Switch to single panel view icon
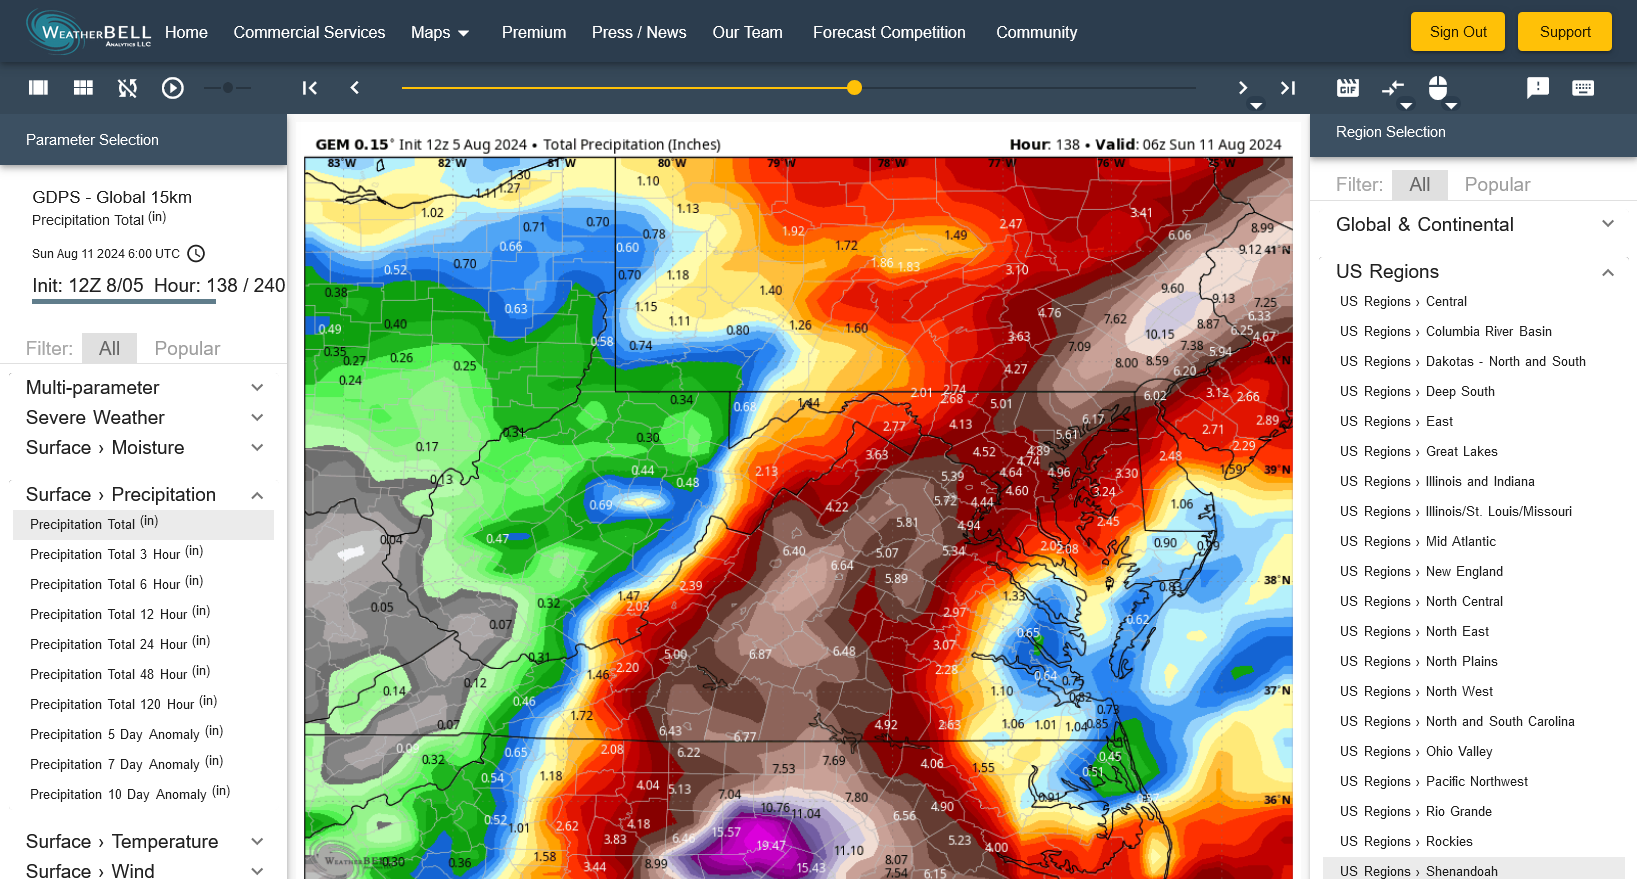 coord(39,88)
